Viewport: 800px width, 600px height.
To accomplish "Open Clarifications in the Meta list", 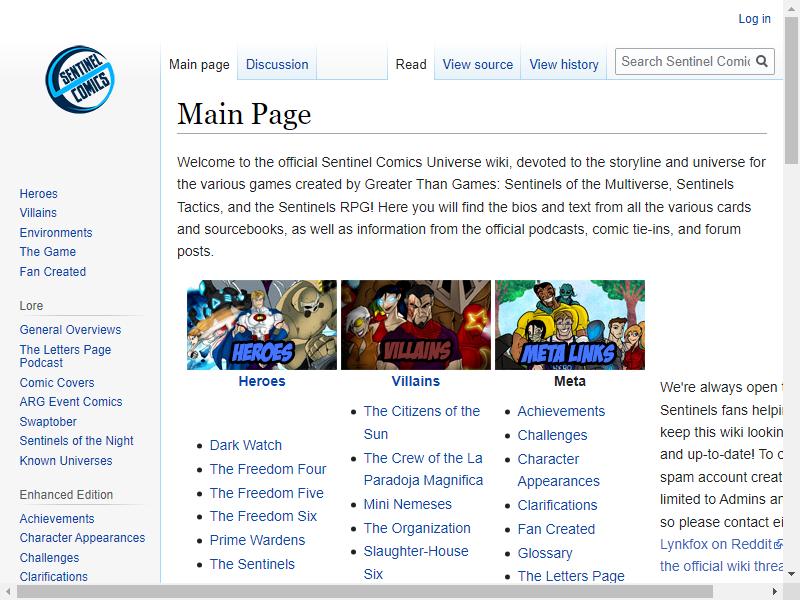I will pyautogui.click(x=557, y=505).
